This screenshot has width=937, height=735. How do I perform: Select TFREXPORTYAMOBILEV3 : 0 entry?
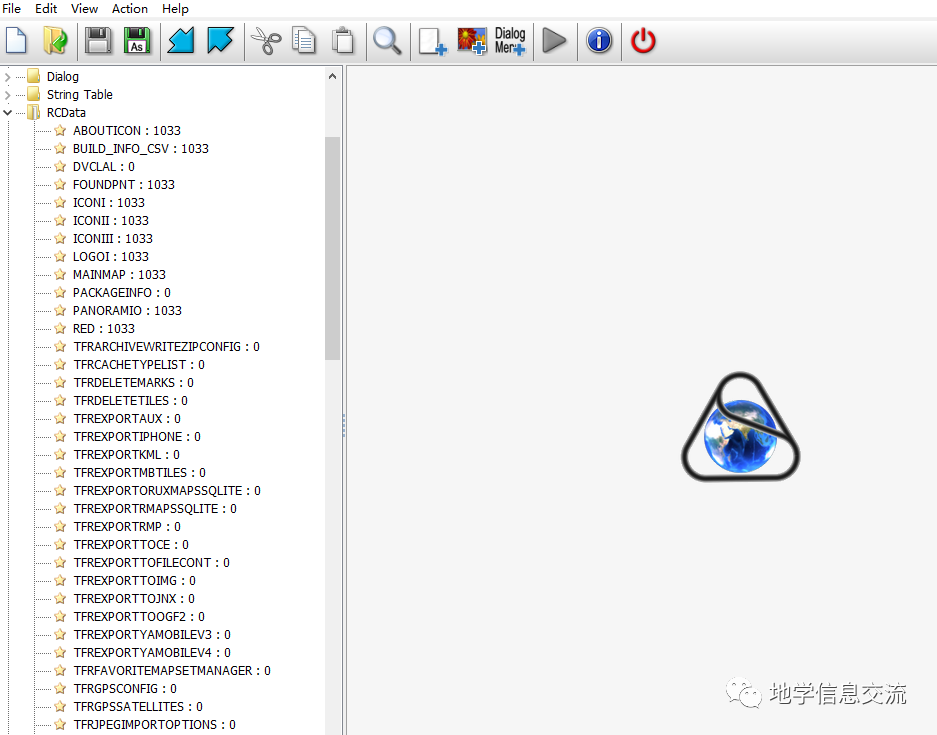tap(152, 635)
